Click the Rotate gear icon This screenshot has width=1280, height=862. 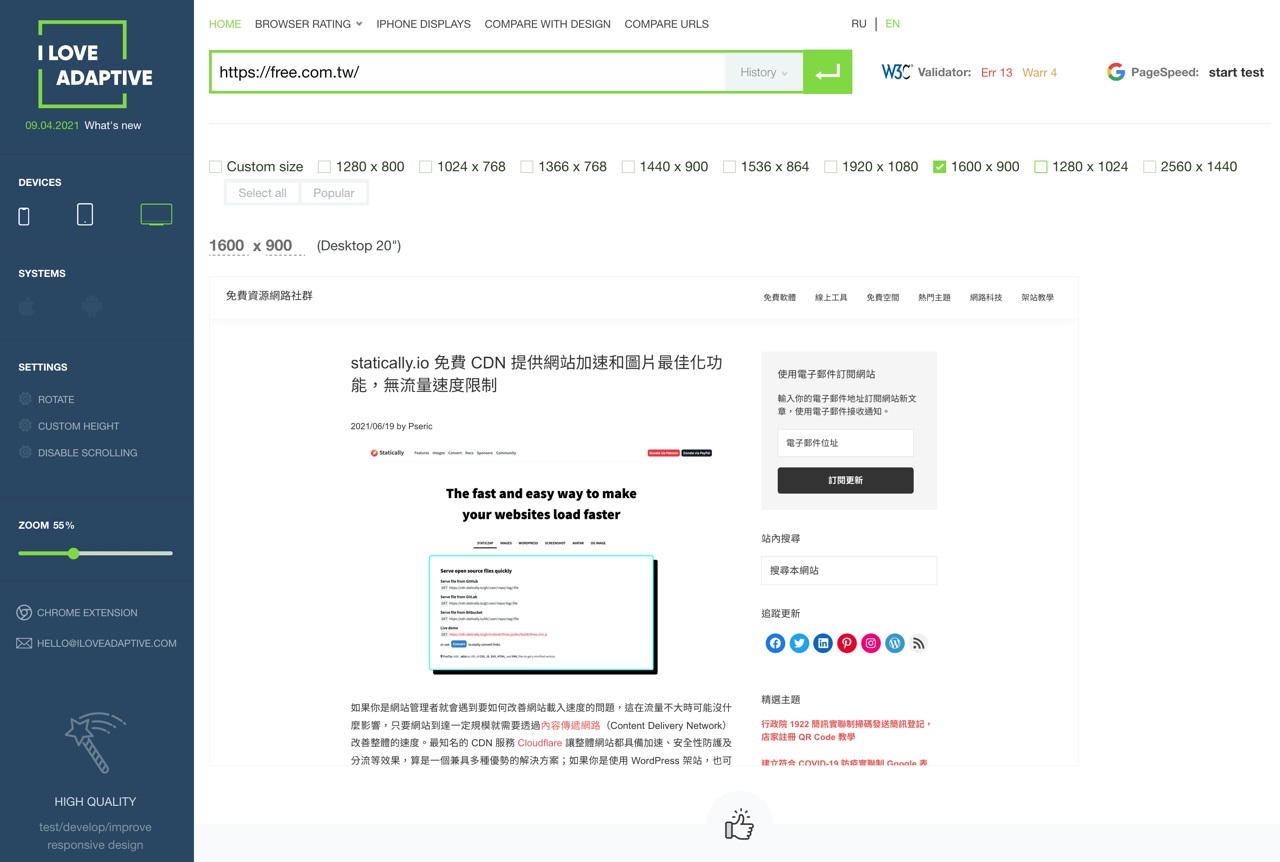25,399
